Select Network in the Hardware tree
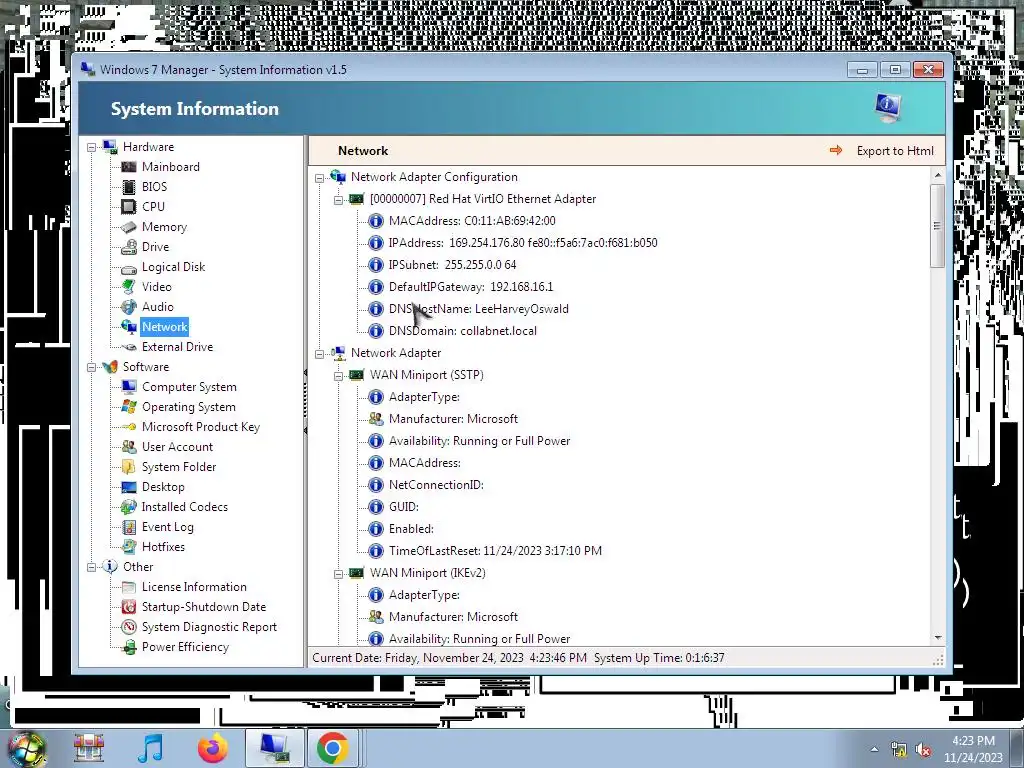The width and height of the screenshot is (1024, 768). 165,327
